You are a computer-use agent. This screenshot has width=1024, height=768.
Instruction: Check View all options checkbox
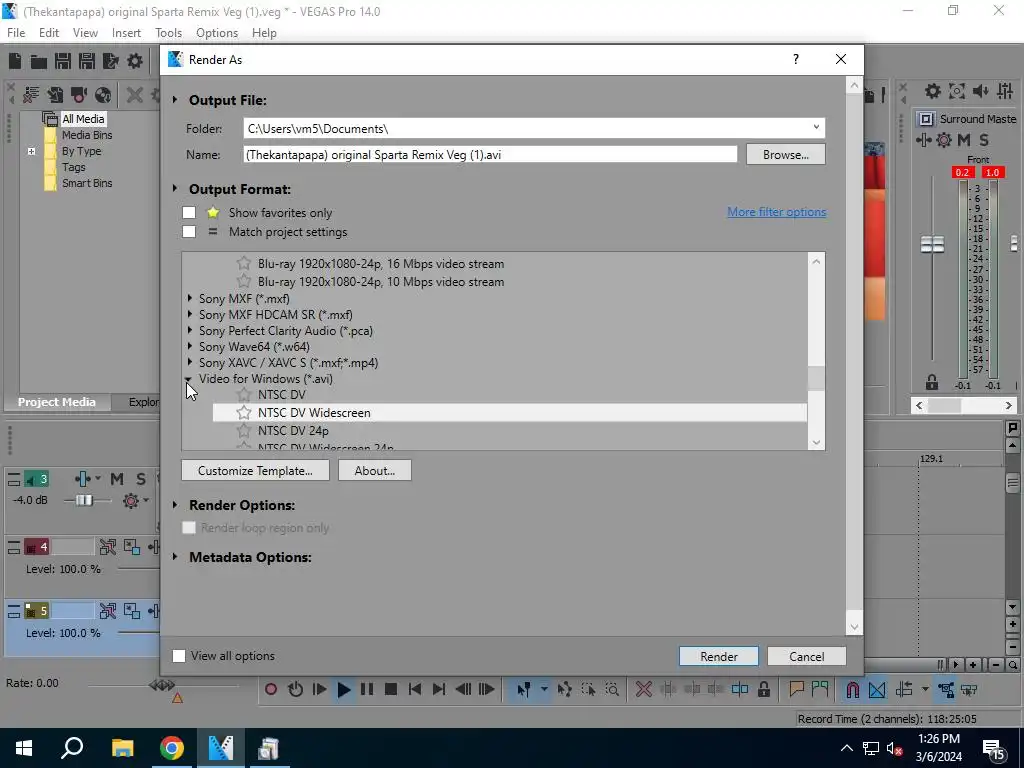(x=179, y=656)
